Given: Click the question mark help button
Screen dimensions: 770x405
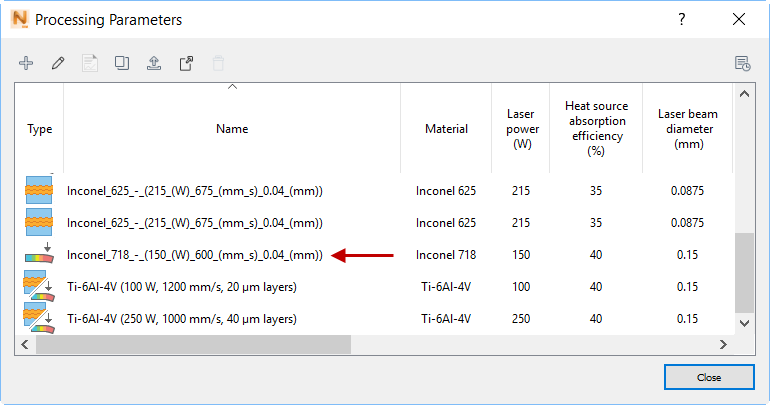Looking at the screenshot, I should coord(682,19).
